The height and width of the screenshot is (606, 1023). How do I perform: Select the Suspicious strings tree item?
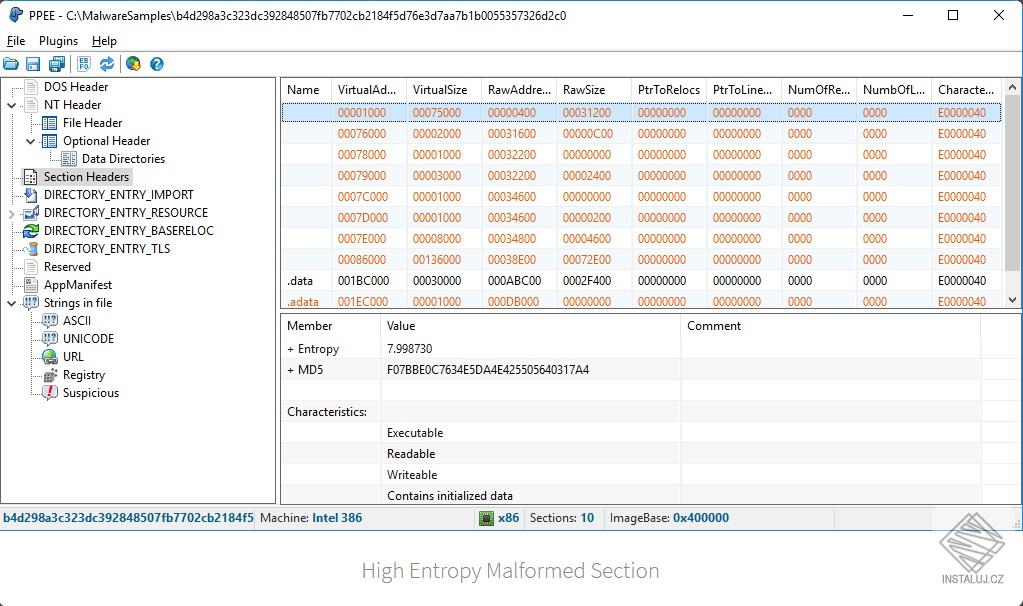(x=91, y=393)
